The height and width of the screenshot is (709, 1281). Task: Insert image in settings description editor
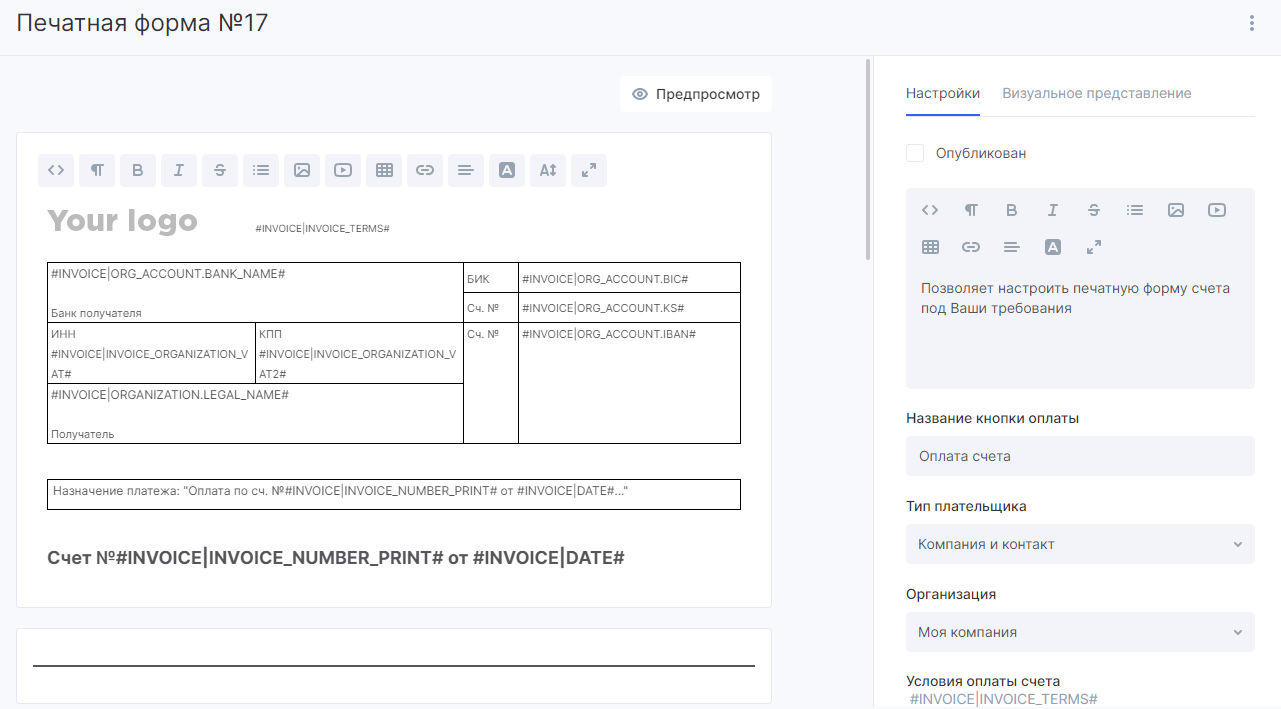click(x=1176, y=210)
